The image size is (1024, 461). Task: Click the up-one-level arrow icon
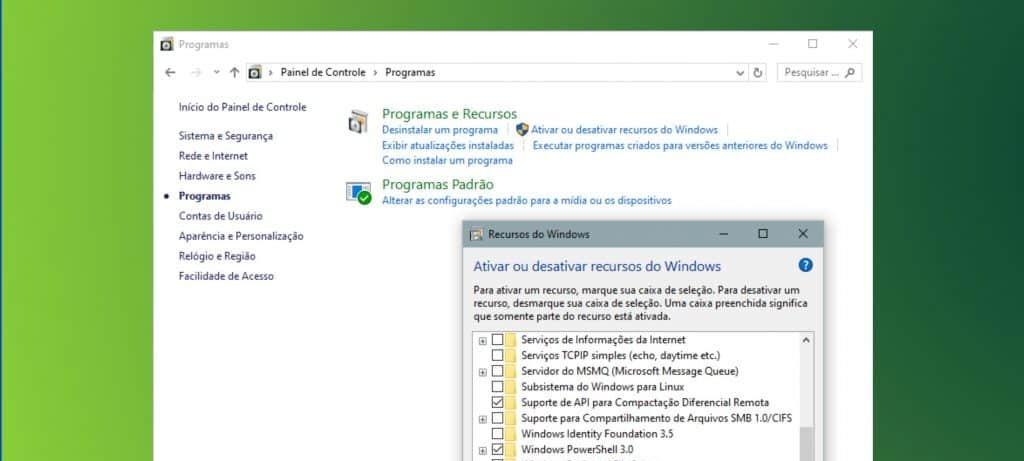(x=234, y=72)
